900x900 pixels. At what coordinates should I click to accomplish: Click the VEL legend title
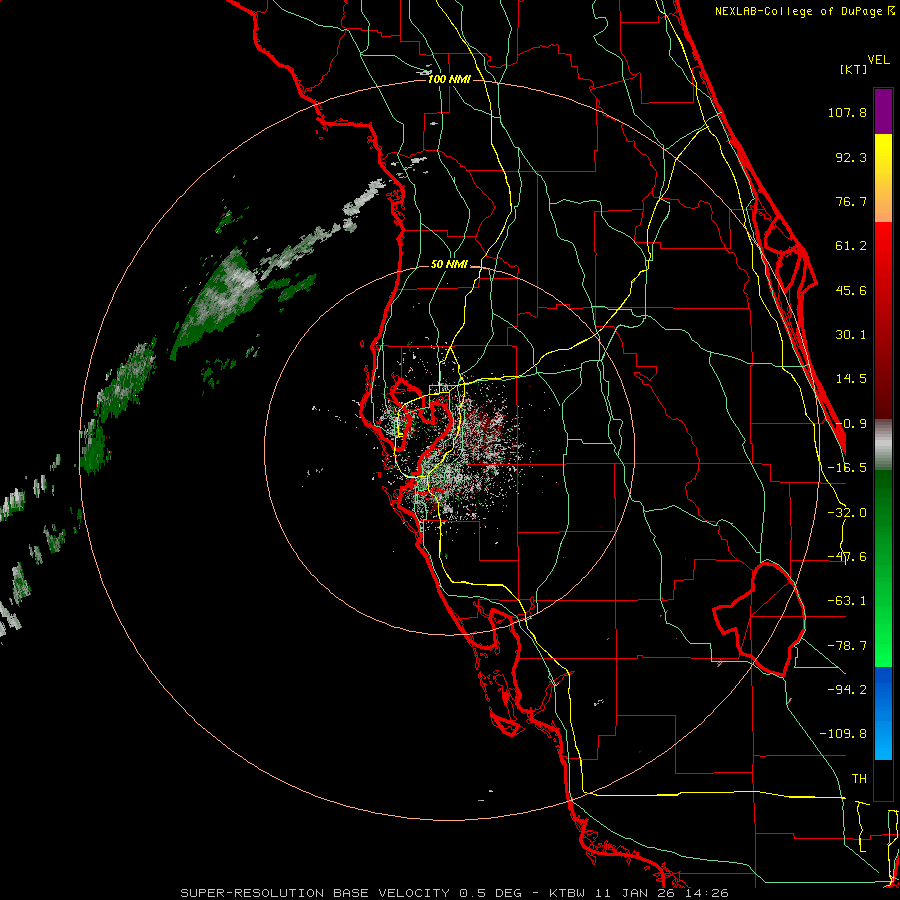coord(878,60)
